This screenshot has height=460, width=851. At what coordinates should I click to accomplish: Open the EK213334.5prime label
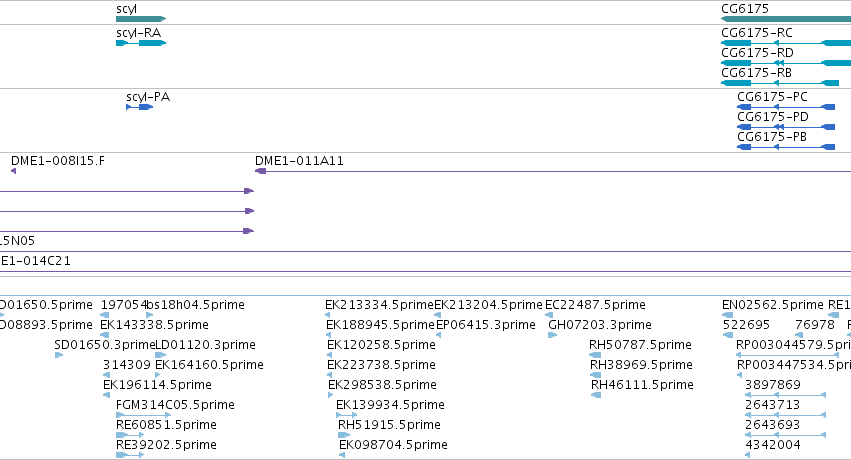(379, 305)
